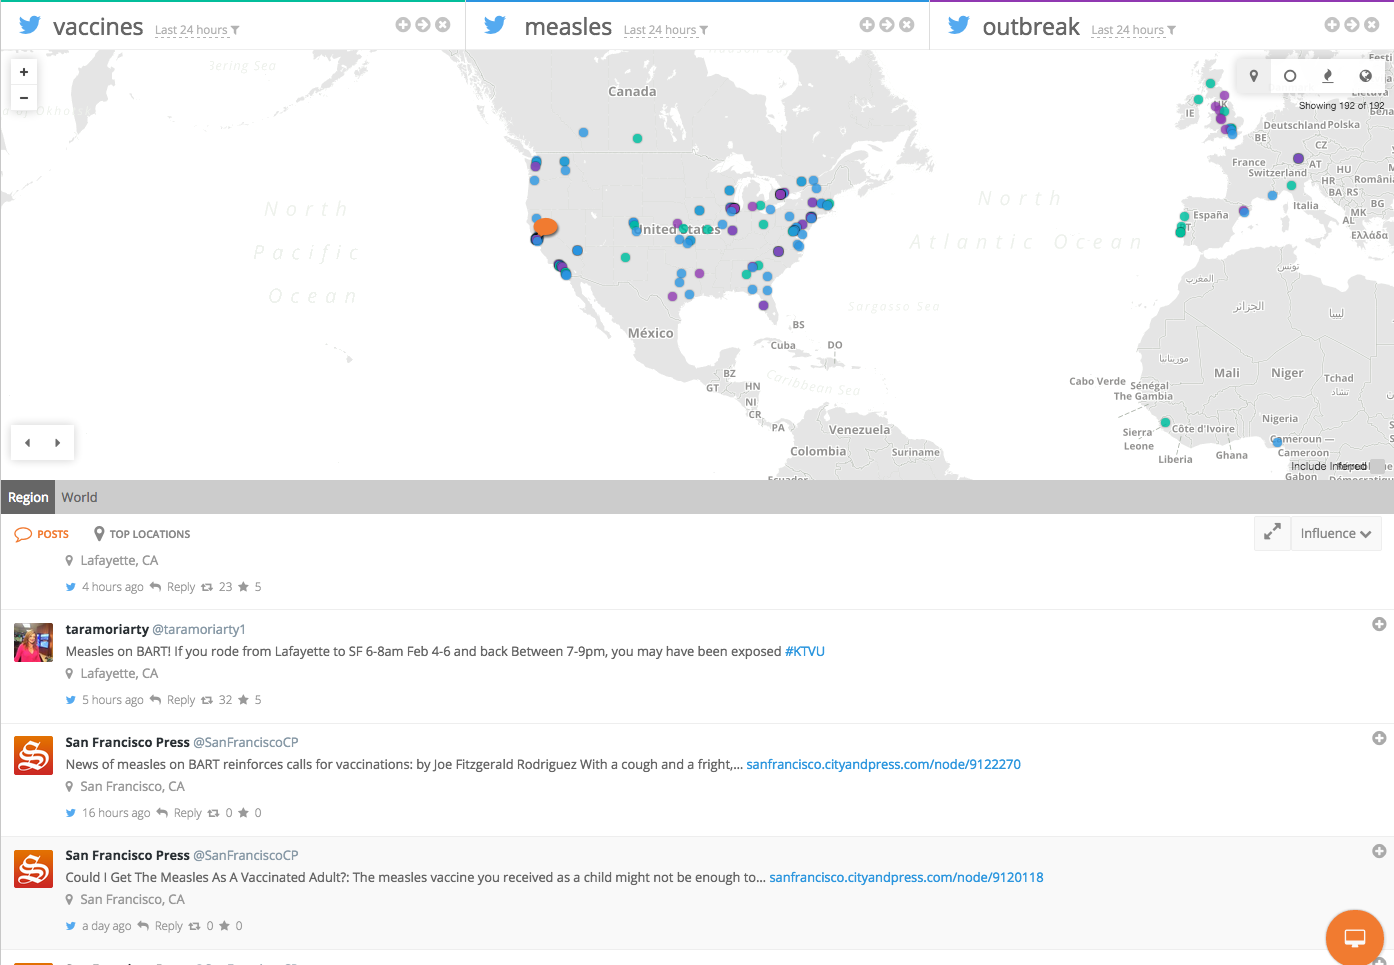The image size is (1394, 965).
Task: Retweet the 4 hours ago post
Action: pos(208,587)
